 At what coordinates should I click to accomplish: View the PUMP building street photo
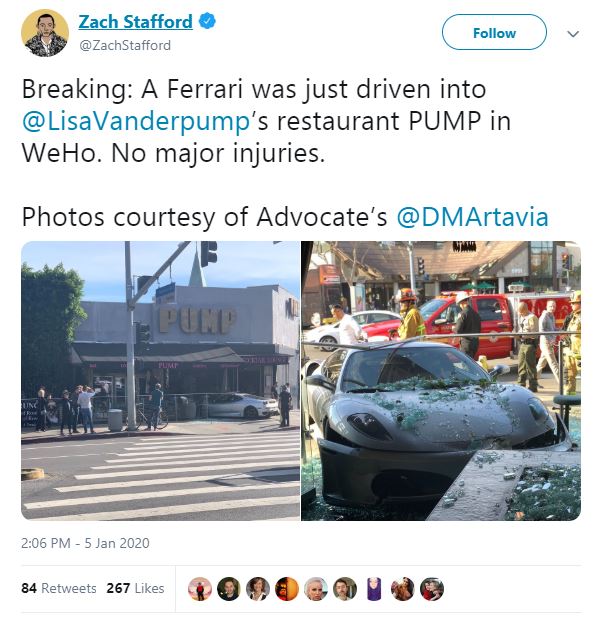[x=160, y=380]
